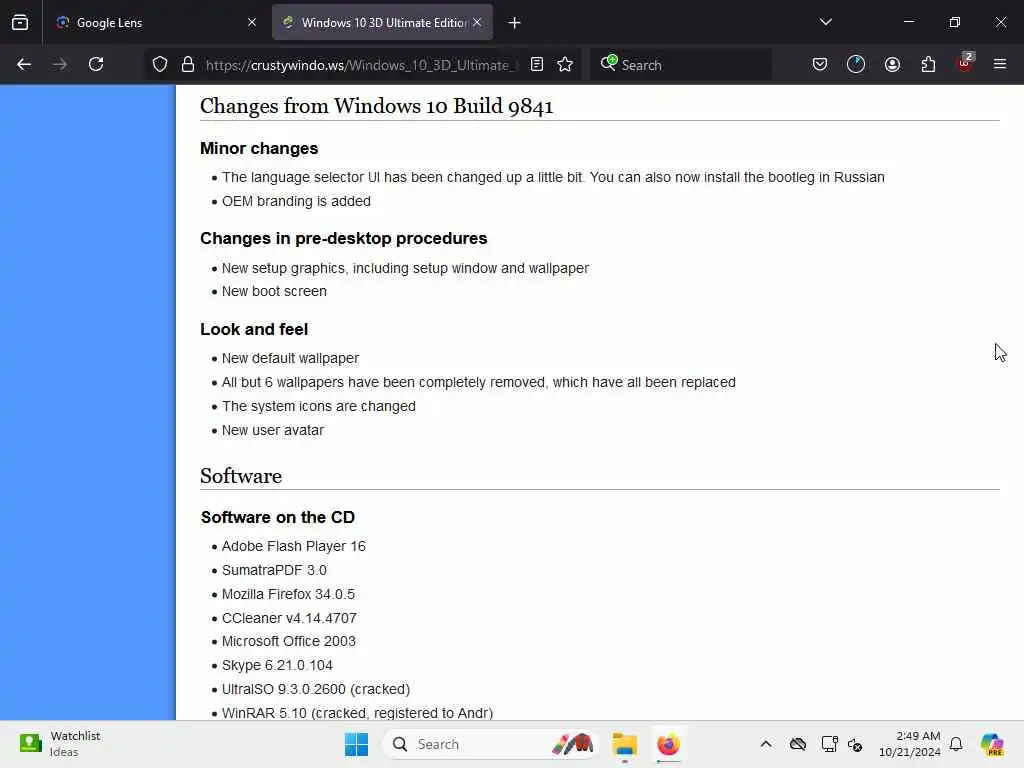1024x768 pixels.
Task: Click the 'Look and feel' heading
Action: (x=254, y=329)
